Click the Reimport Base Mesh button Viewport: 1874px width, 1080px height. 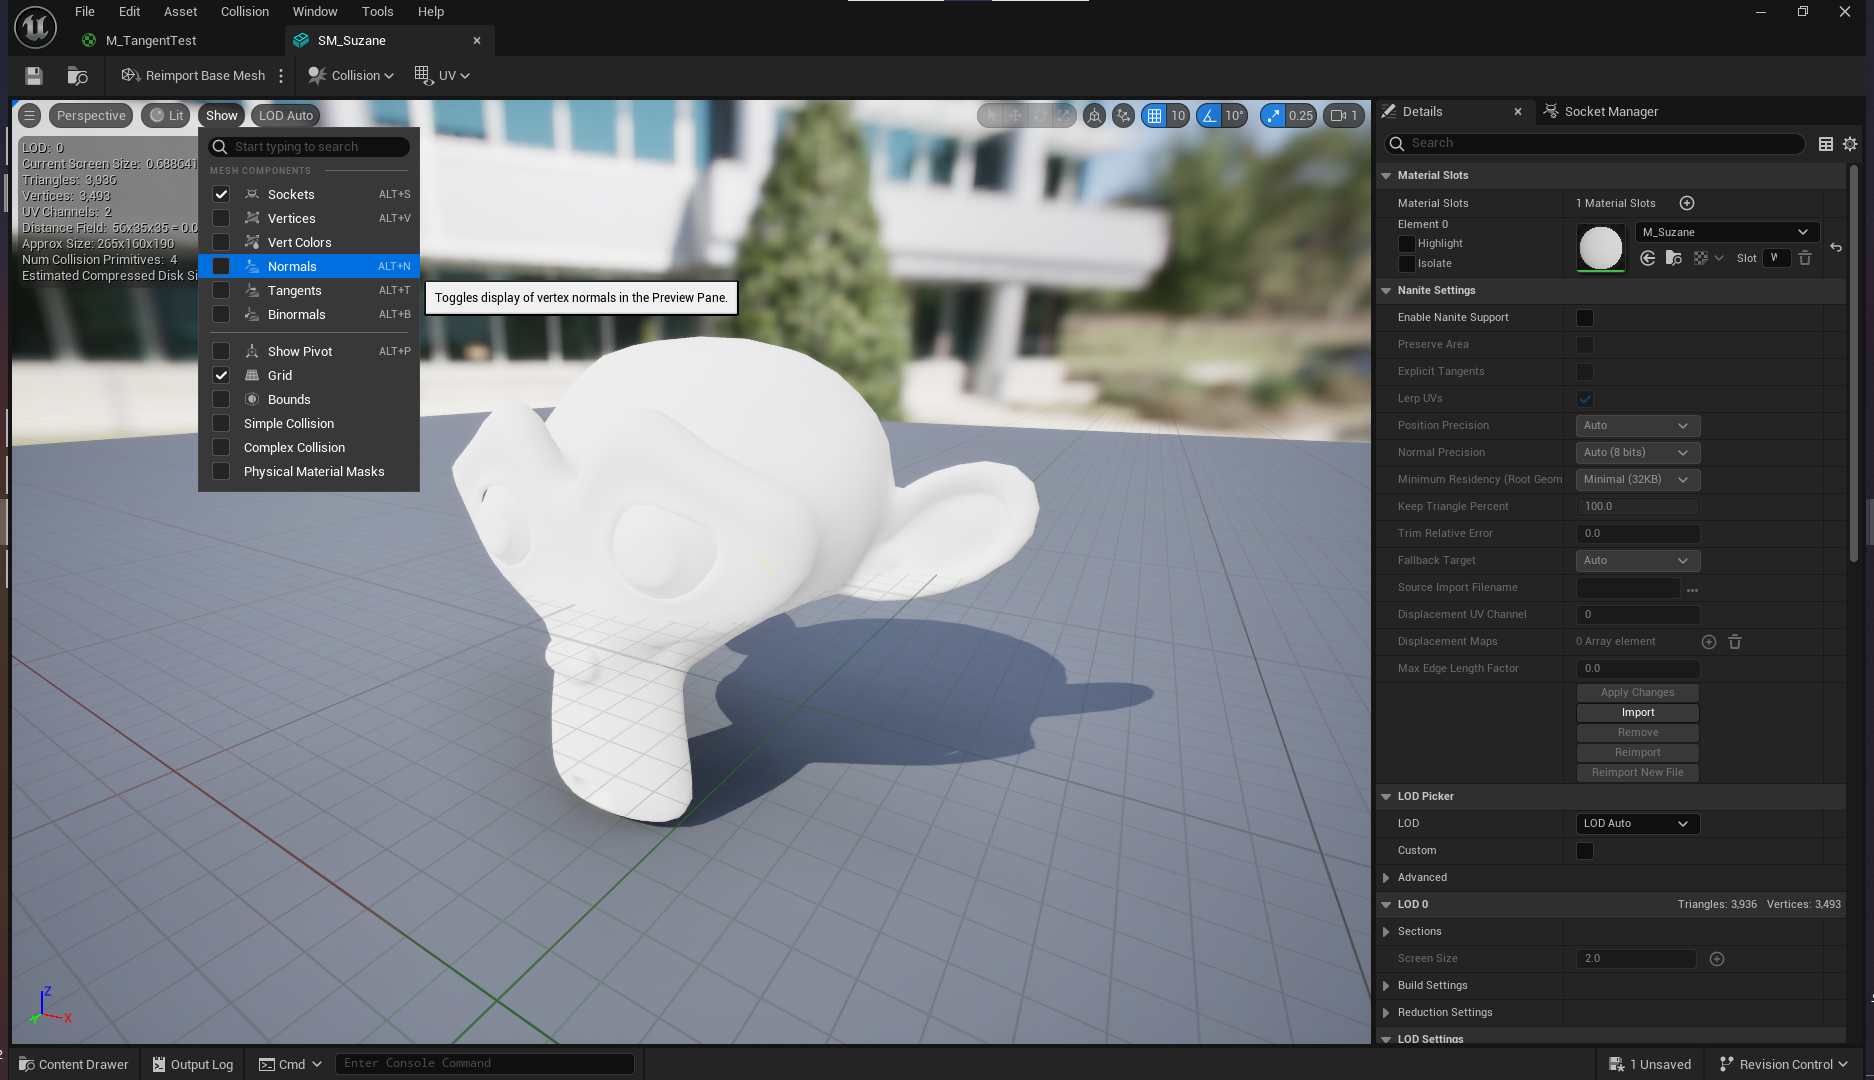(193, 76)
